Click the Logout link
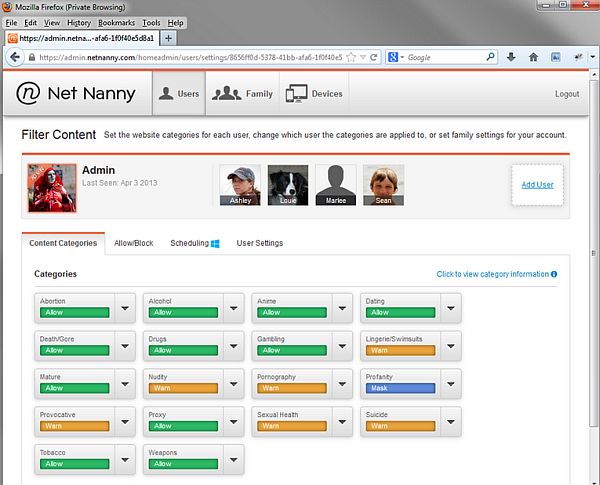 coord(567,94)
